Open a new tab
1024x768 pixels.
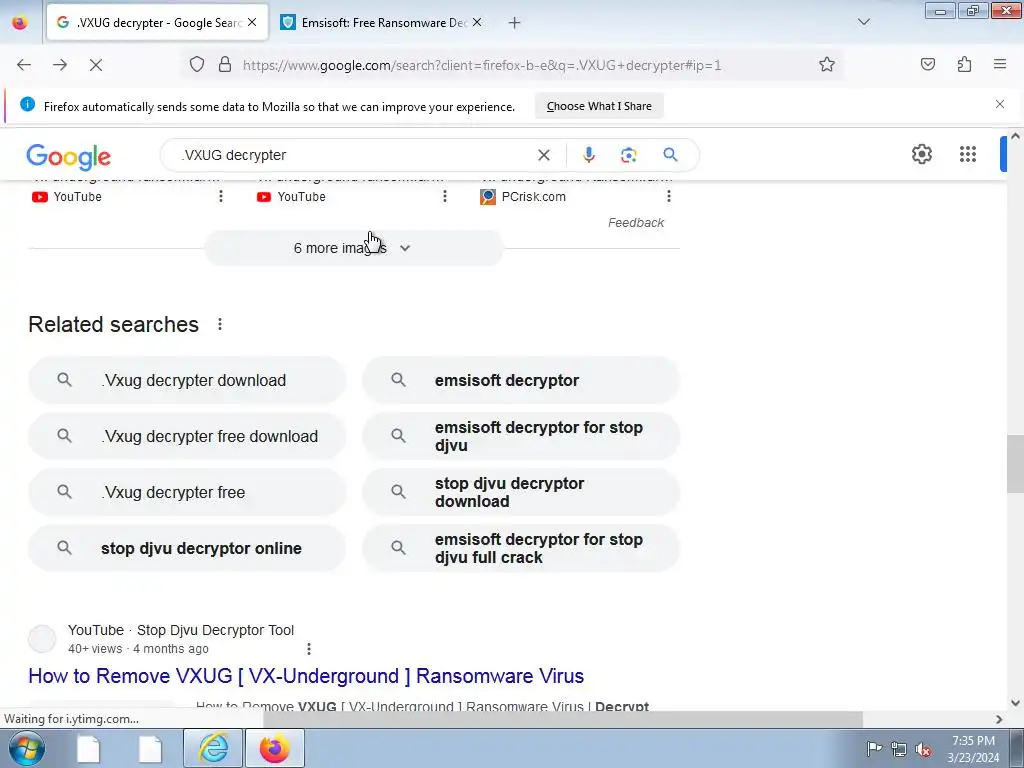click(x=515, y=23)
